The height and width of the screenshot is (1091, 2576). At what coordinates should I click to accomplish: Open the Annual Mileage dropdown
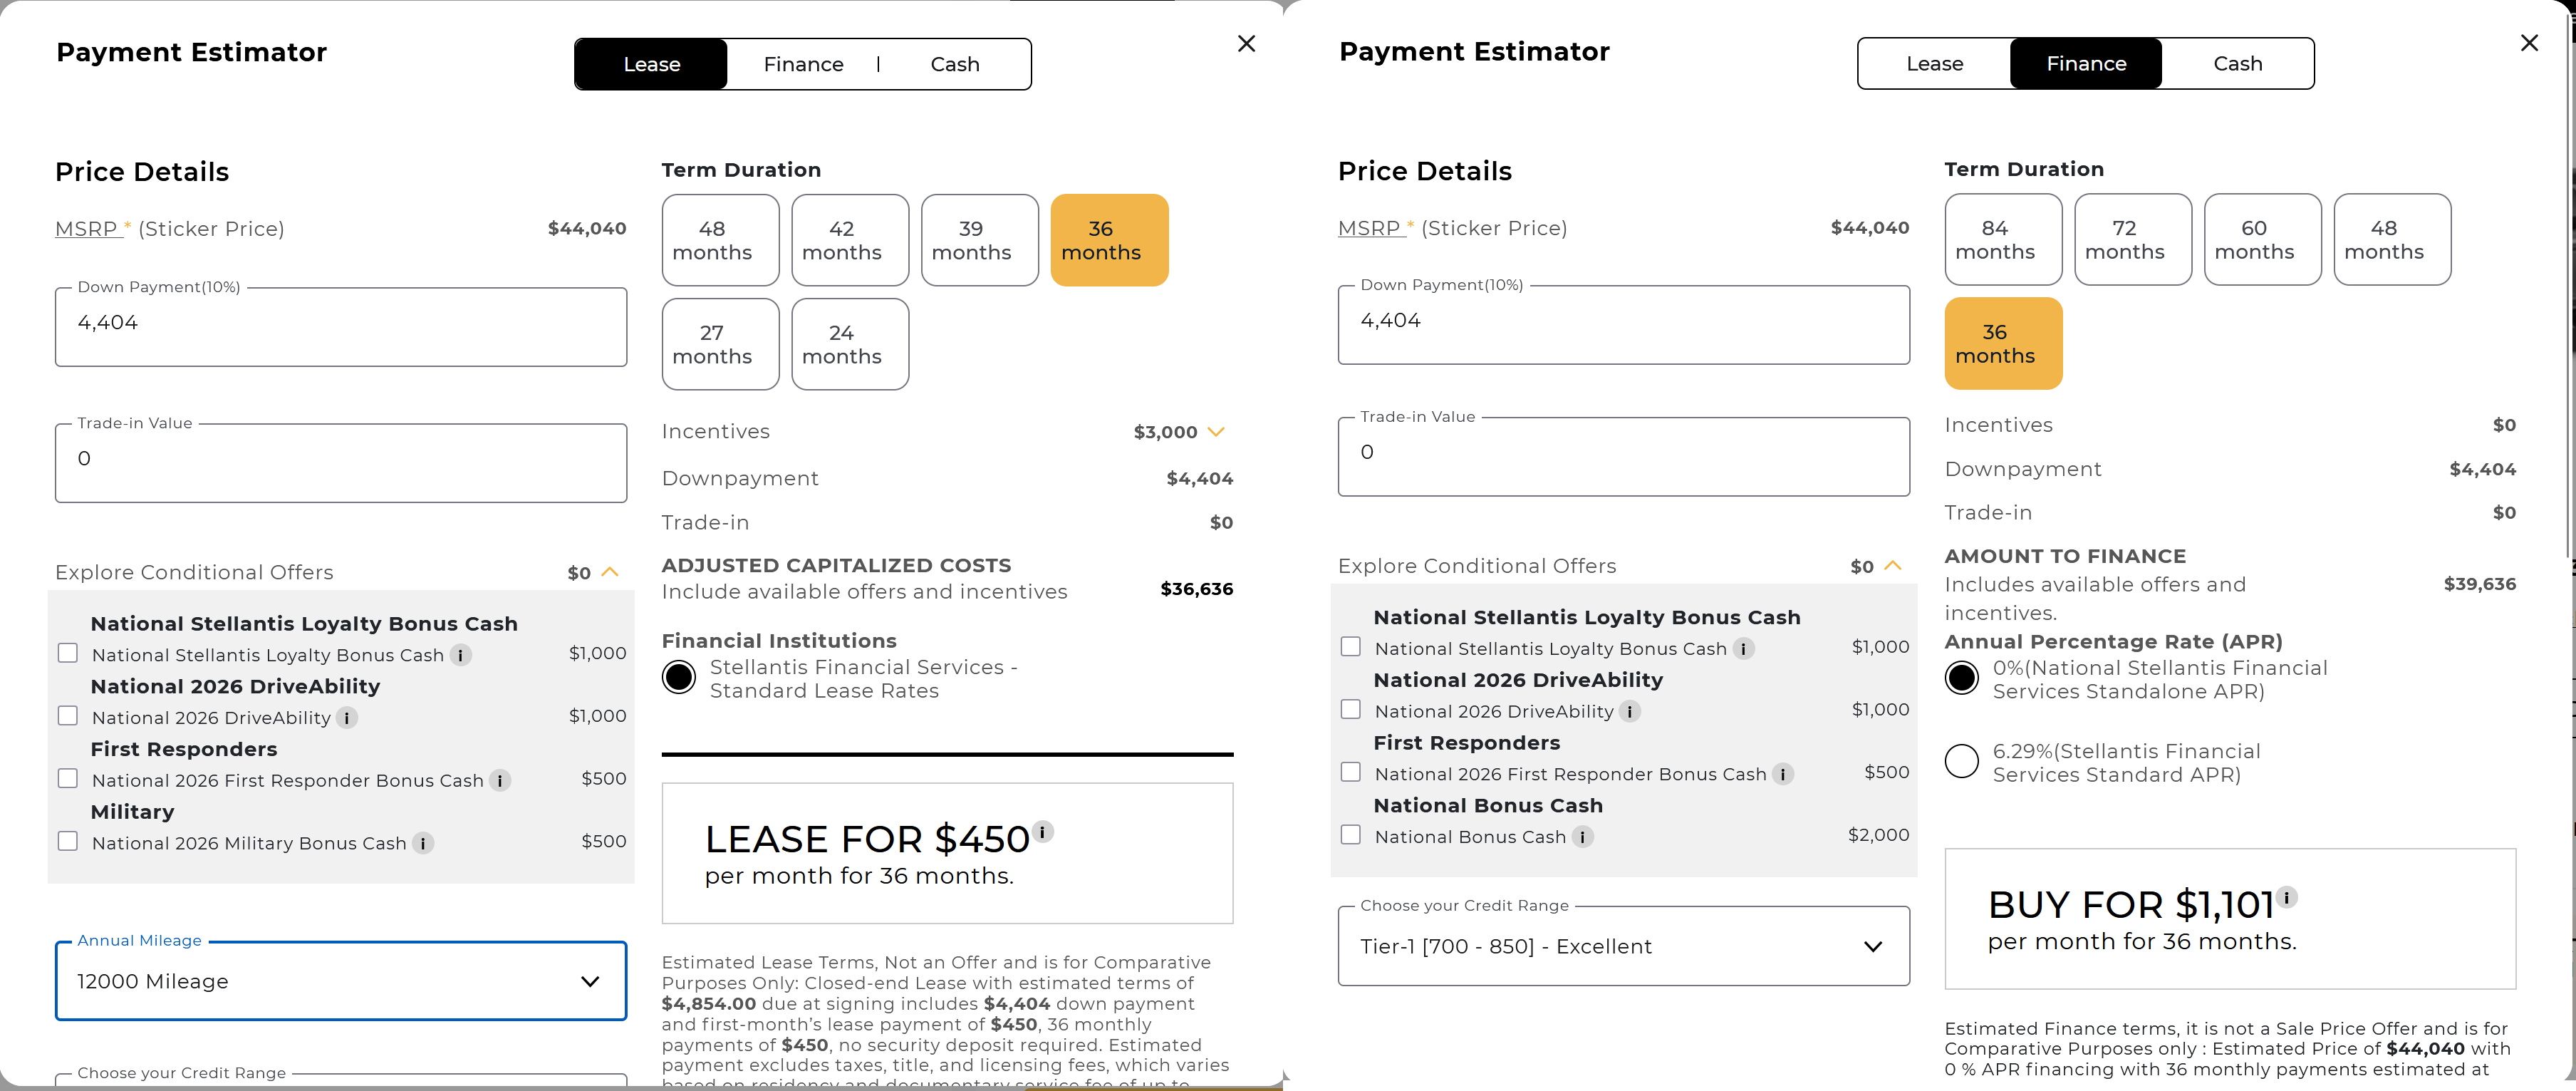(x=341, y=981)
